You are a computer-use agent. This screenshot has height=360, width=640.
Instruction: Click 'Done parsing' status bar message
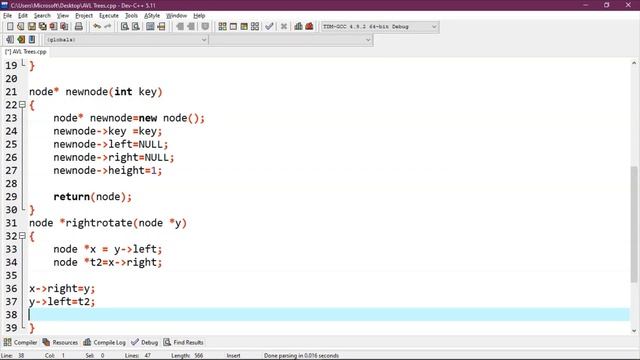(x=301, y=356)
